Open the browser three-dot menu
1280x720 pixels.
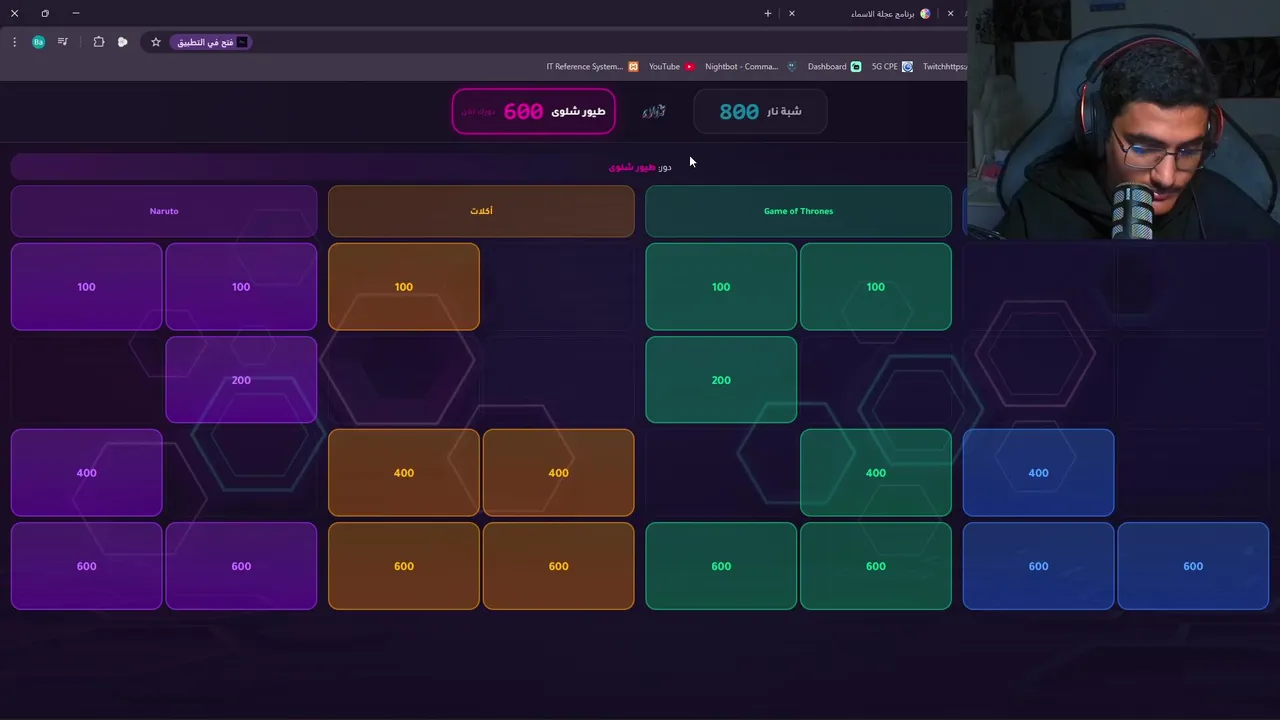pos(14,42)
